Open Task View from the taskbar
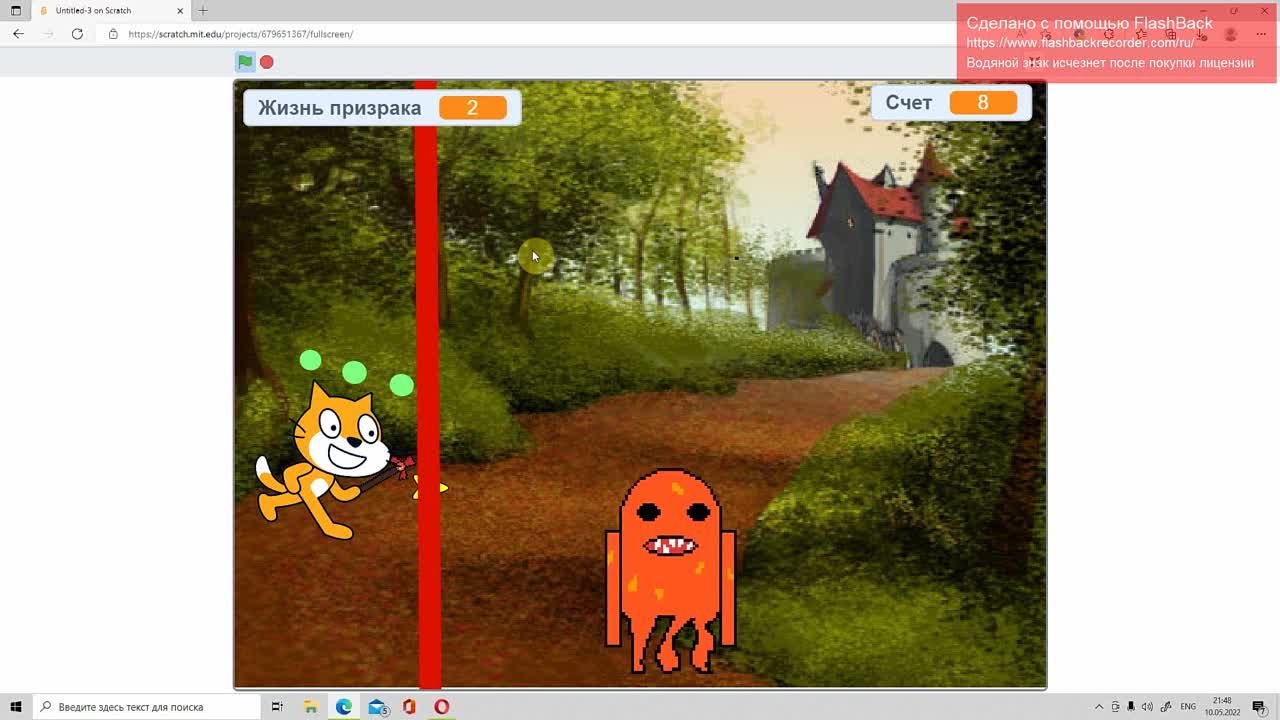1280x720 pixels. [278, 707]
